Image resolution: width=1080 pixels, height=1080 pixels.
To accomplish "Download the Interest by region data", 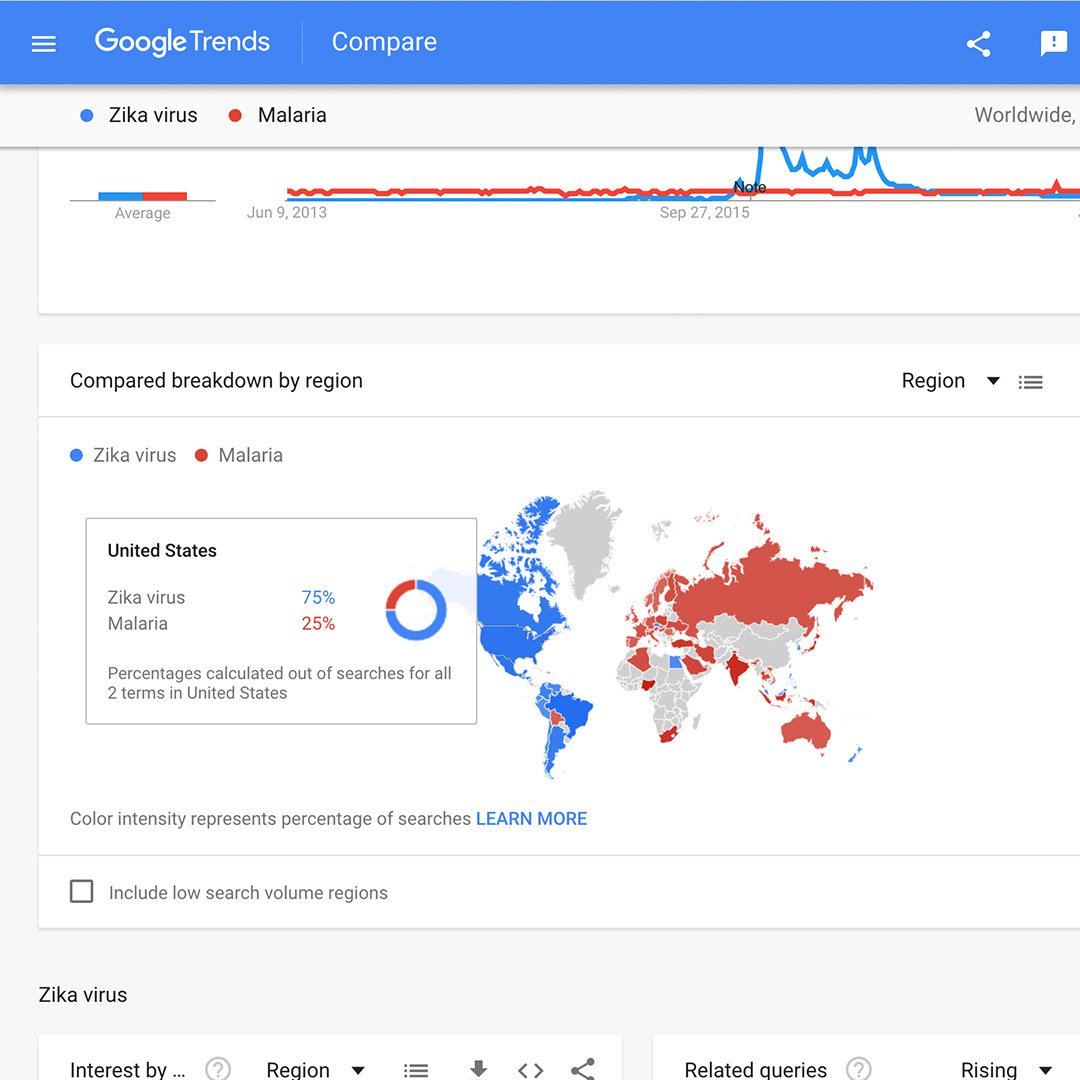I will (478, 1069).
